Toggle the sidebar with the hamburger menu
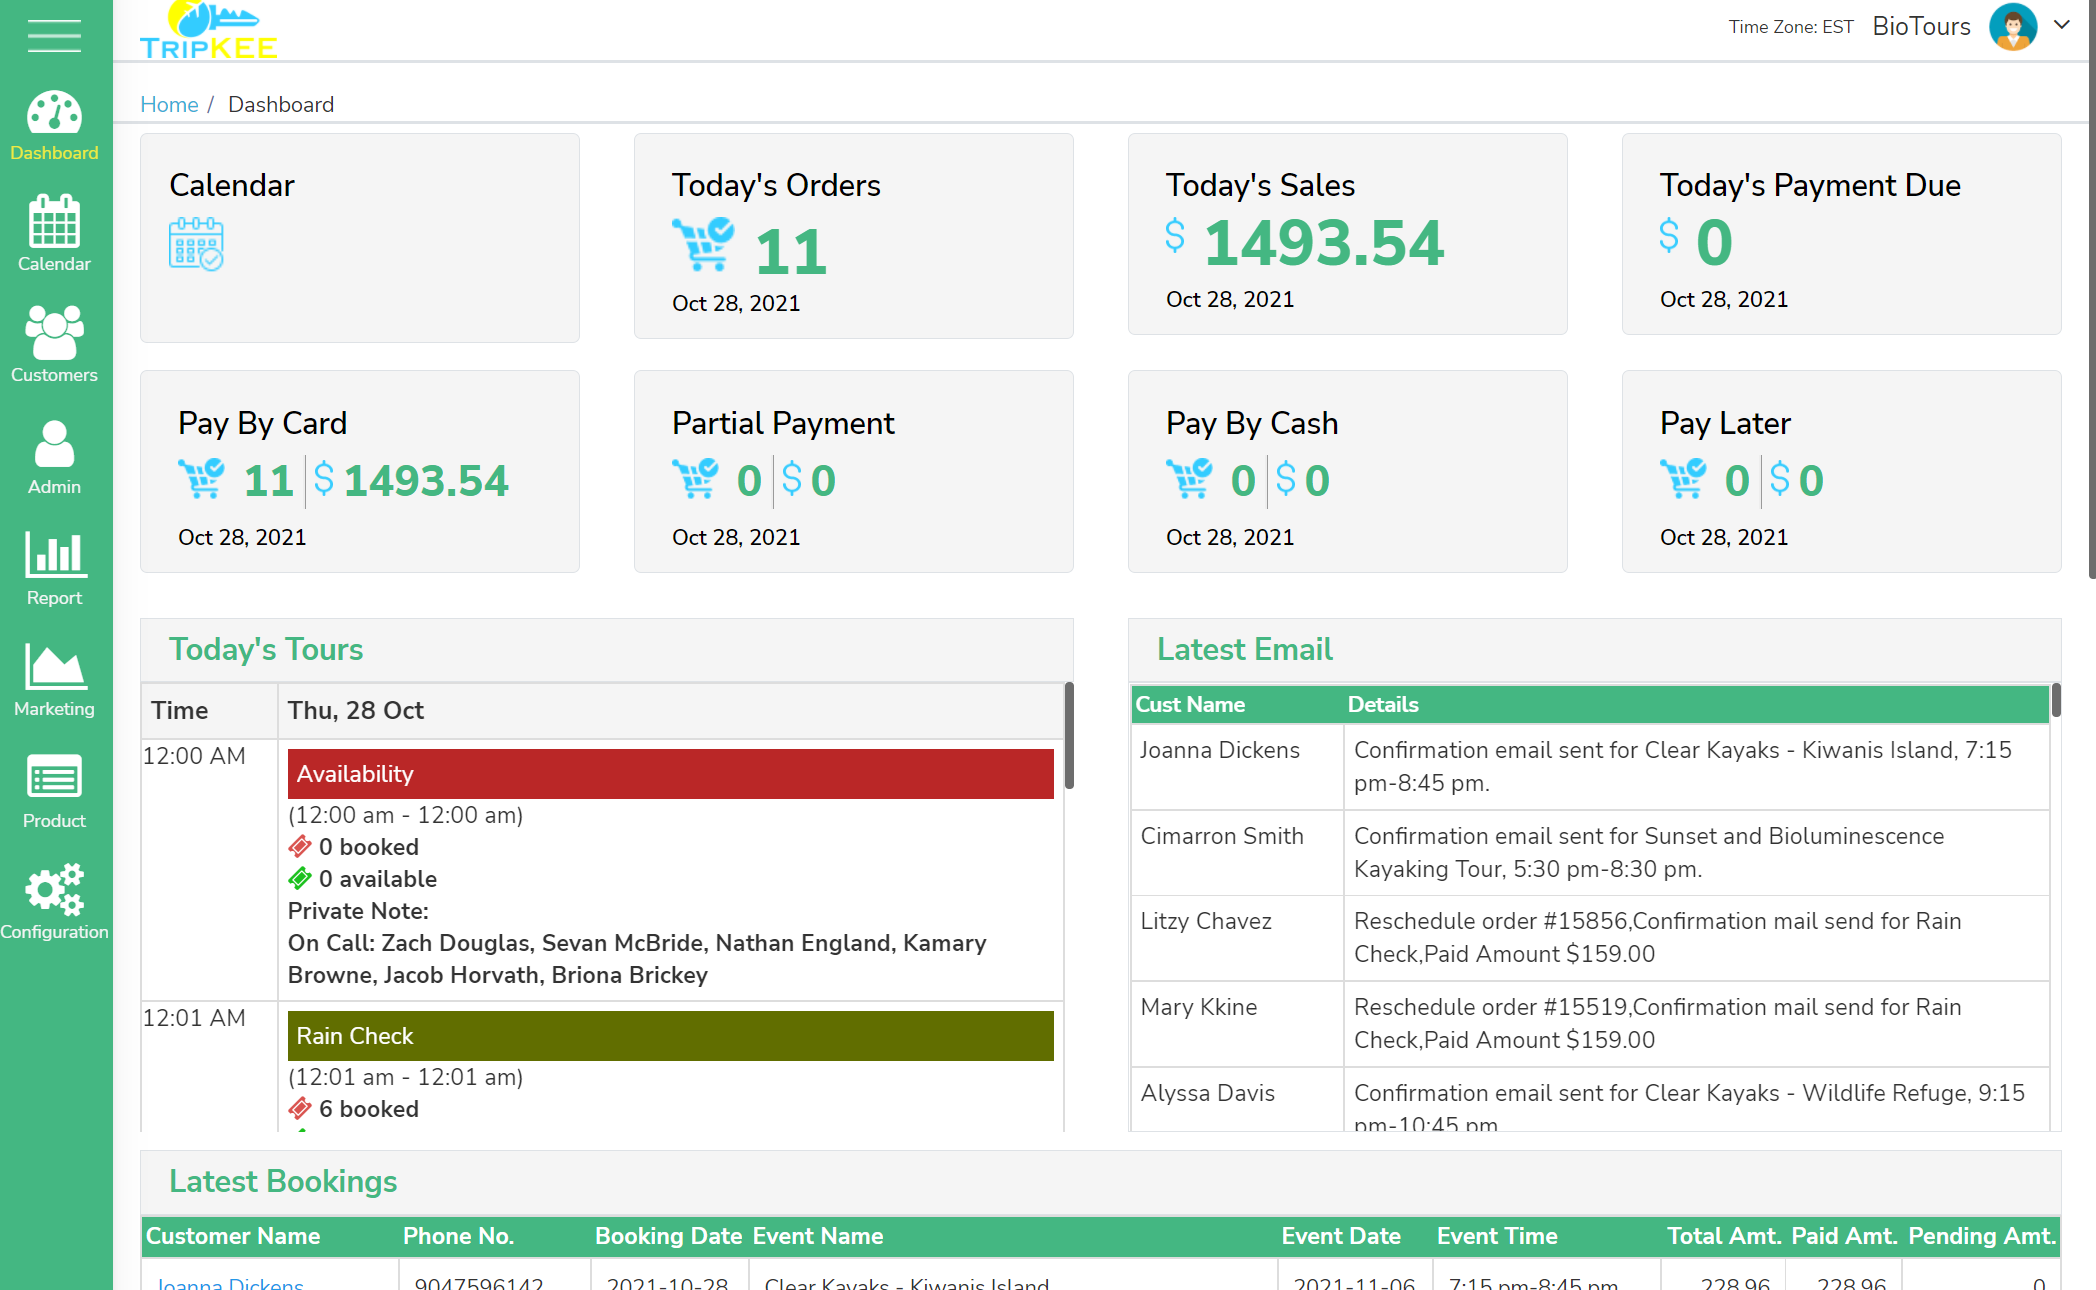The height and width of the screenshot is (1290, 2096). pos(55,36)
